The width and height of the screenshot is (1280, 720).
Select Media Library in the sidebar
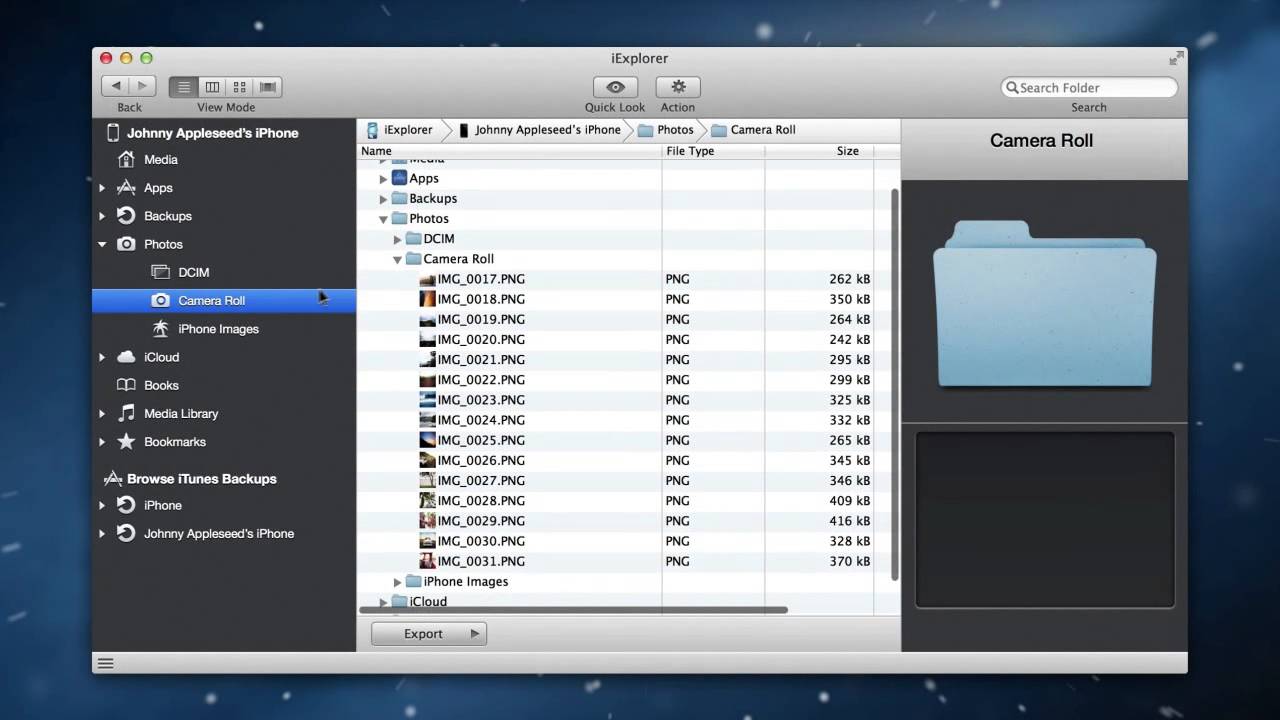181,413
